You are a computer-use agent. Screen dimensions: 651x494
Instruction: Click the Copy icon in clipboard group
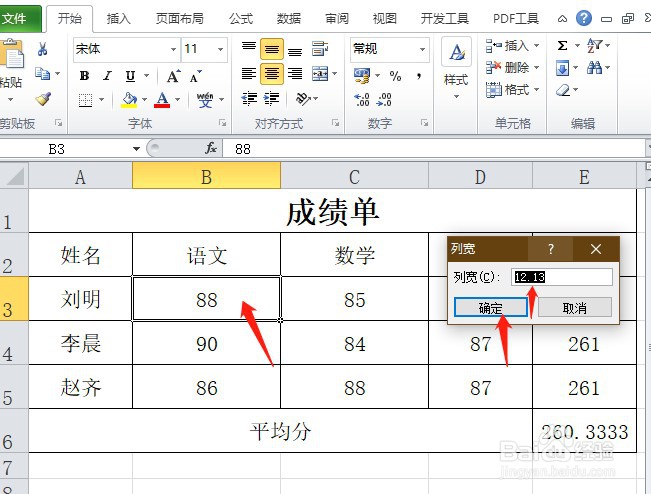(x=42, y=73)
